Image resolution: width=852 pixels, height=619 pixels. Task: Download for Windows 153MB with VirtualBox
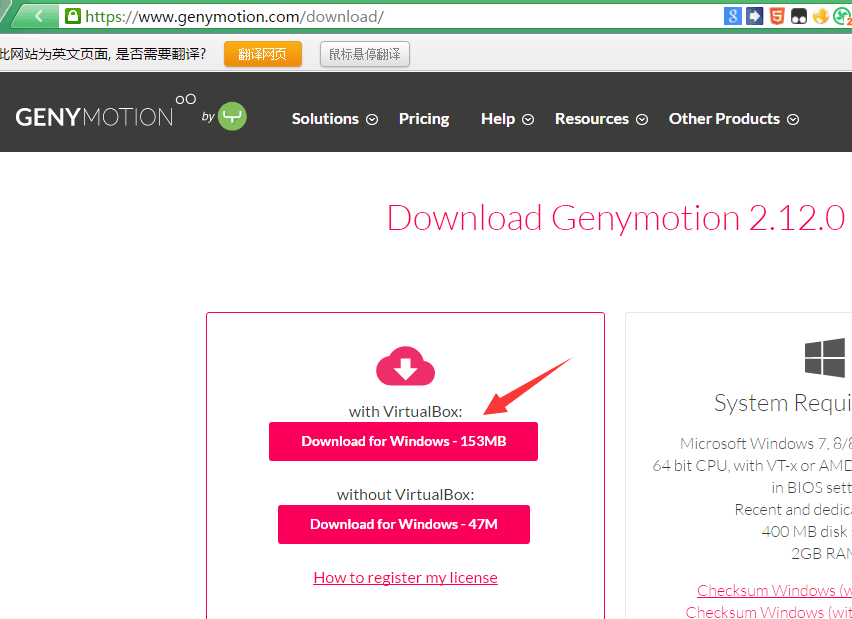coord(403,441)
